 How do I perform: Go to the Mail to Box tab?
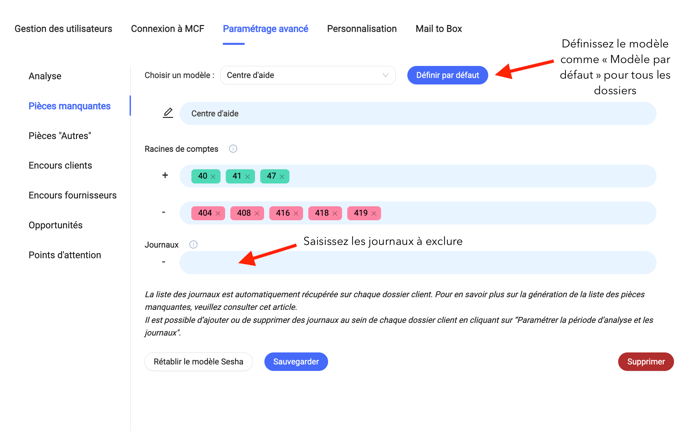(438, 29)
